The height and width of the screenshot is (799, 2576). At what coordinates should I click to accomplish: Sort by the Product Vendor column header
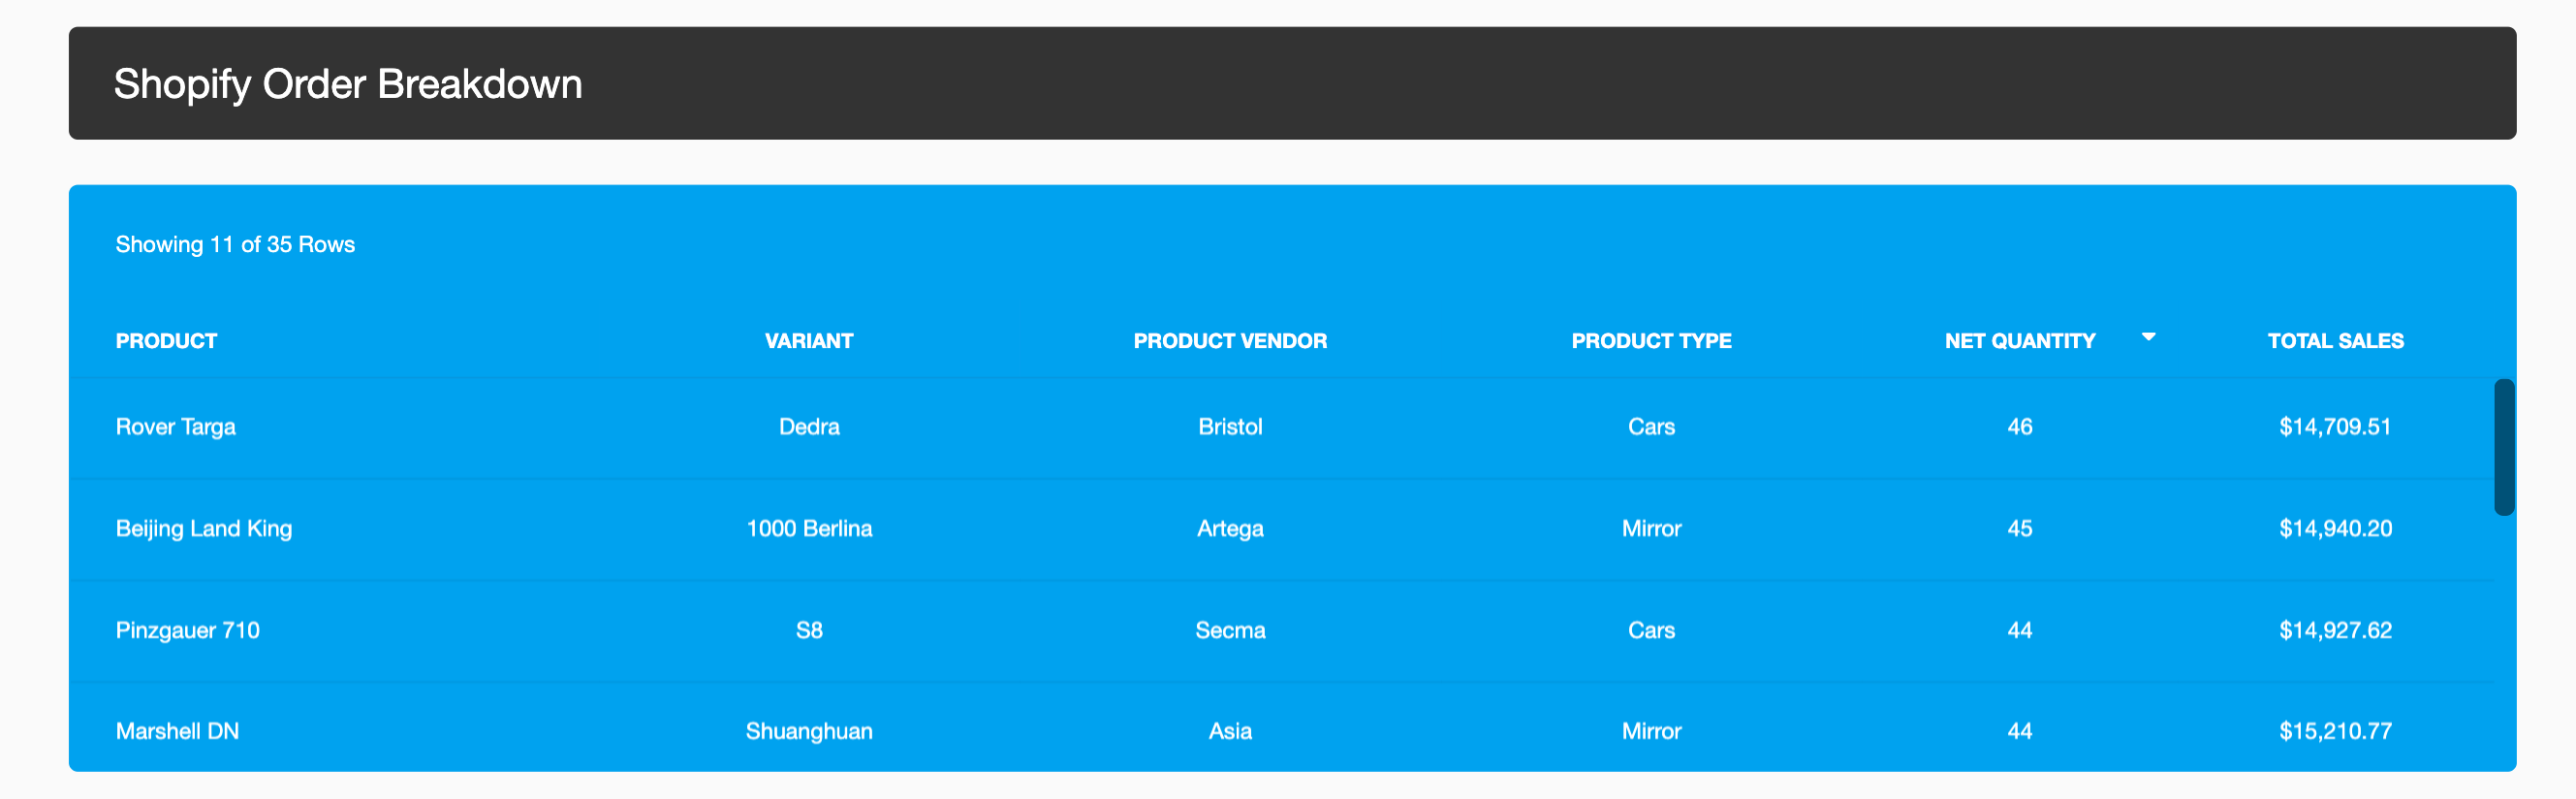click(x=1230, y=341)
